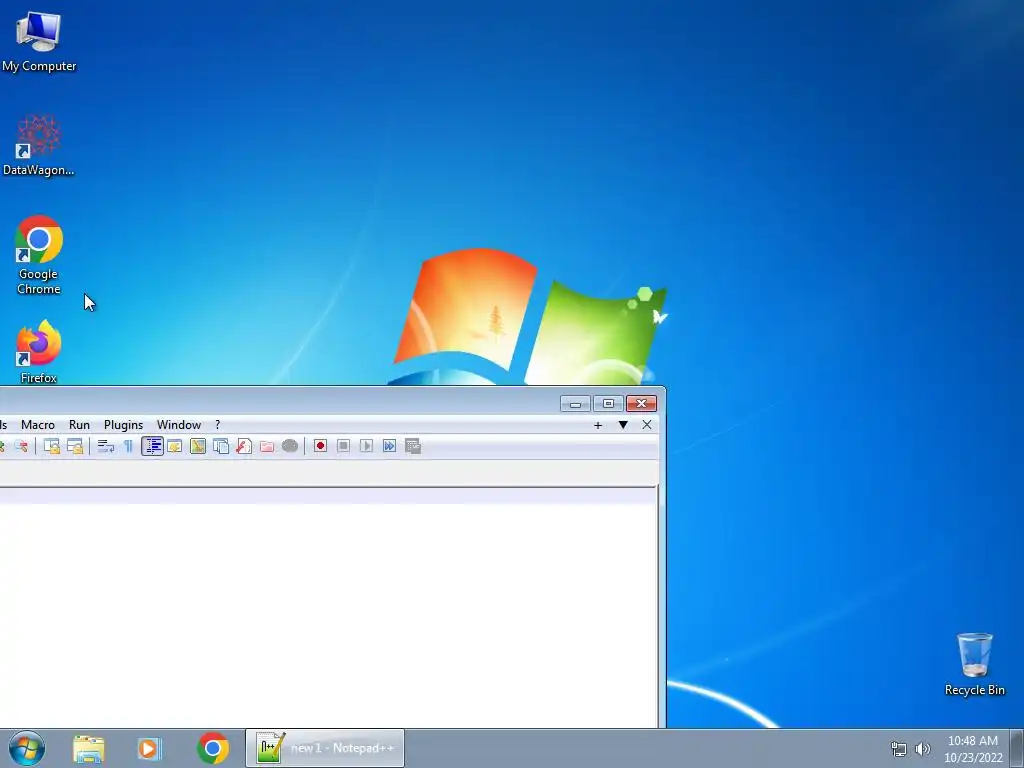Click the menu bar X close-document button
The width and height of the screenshot is (1024, 768).
click(x=647, y=425)
